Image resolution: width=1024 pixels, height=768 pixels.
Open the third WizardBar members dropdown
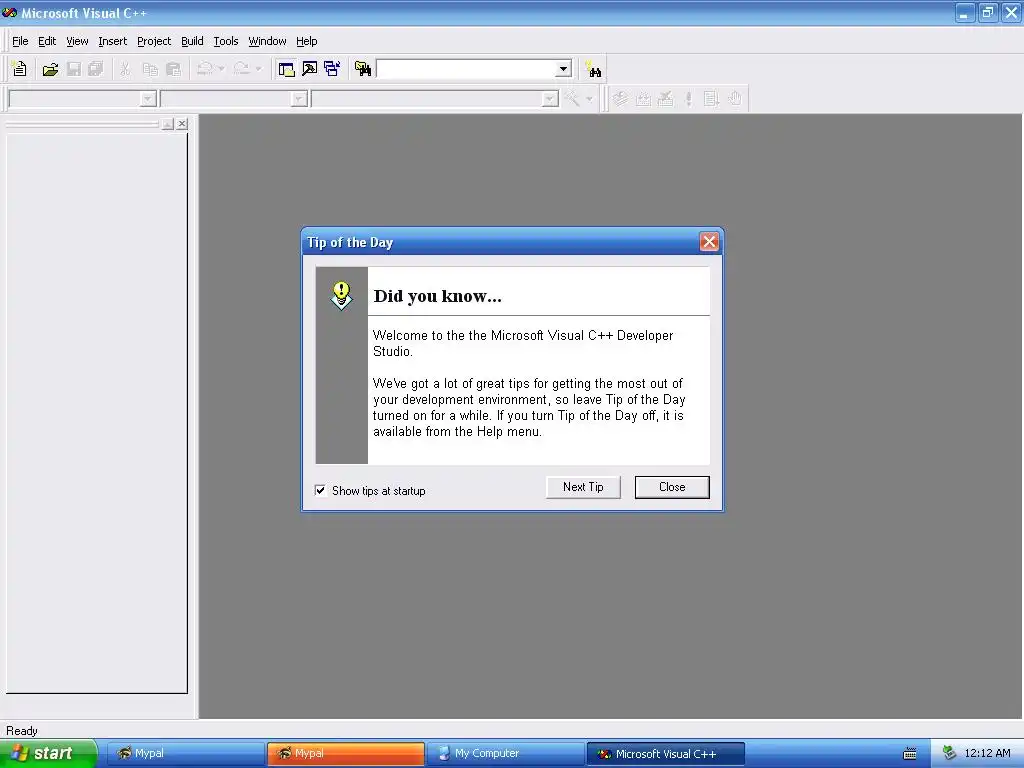(550, 99)
